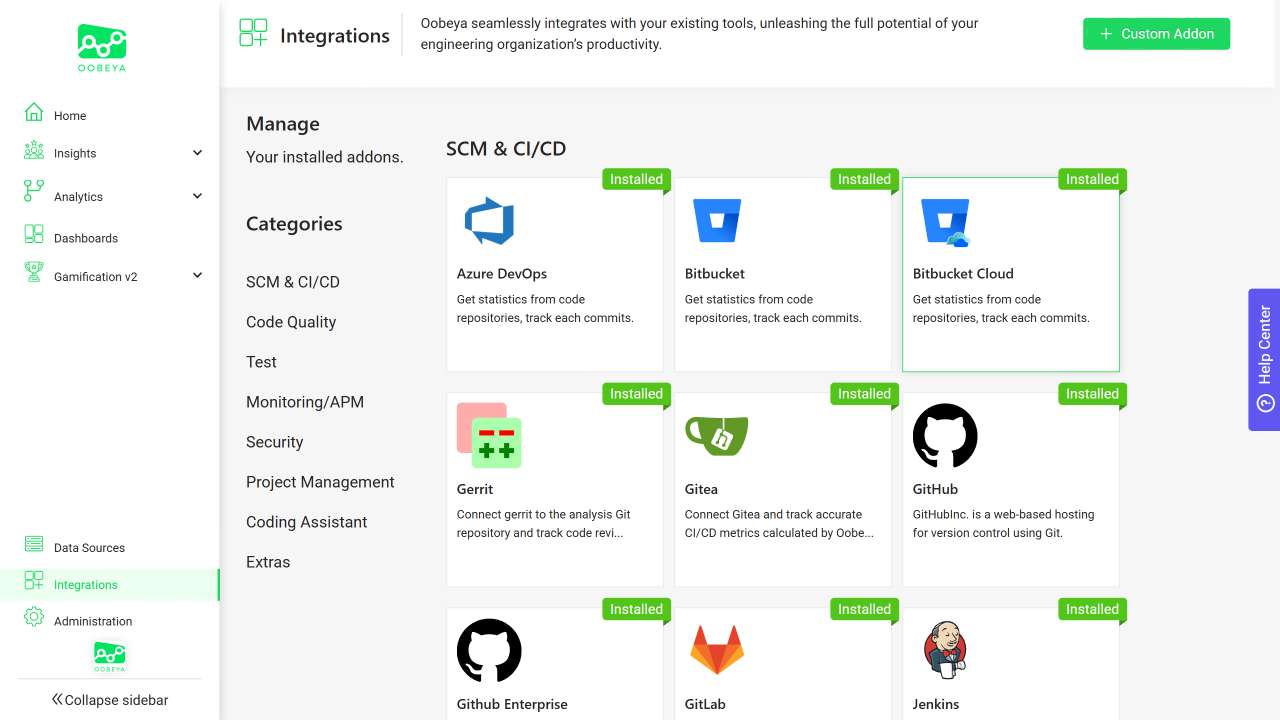Image resolution: width=1280 pixels, height=720 pixels.
Task: Select the Test category
Action: coord(261,362)
